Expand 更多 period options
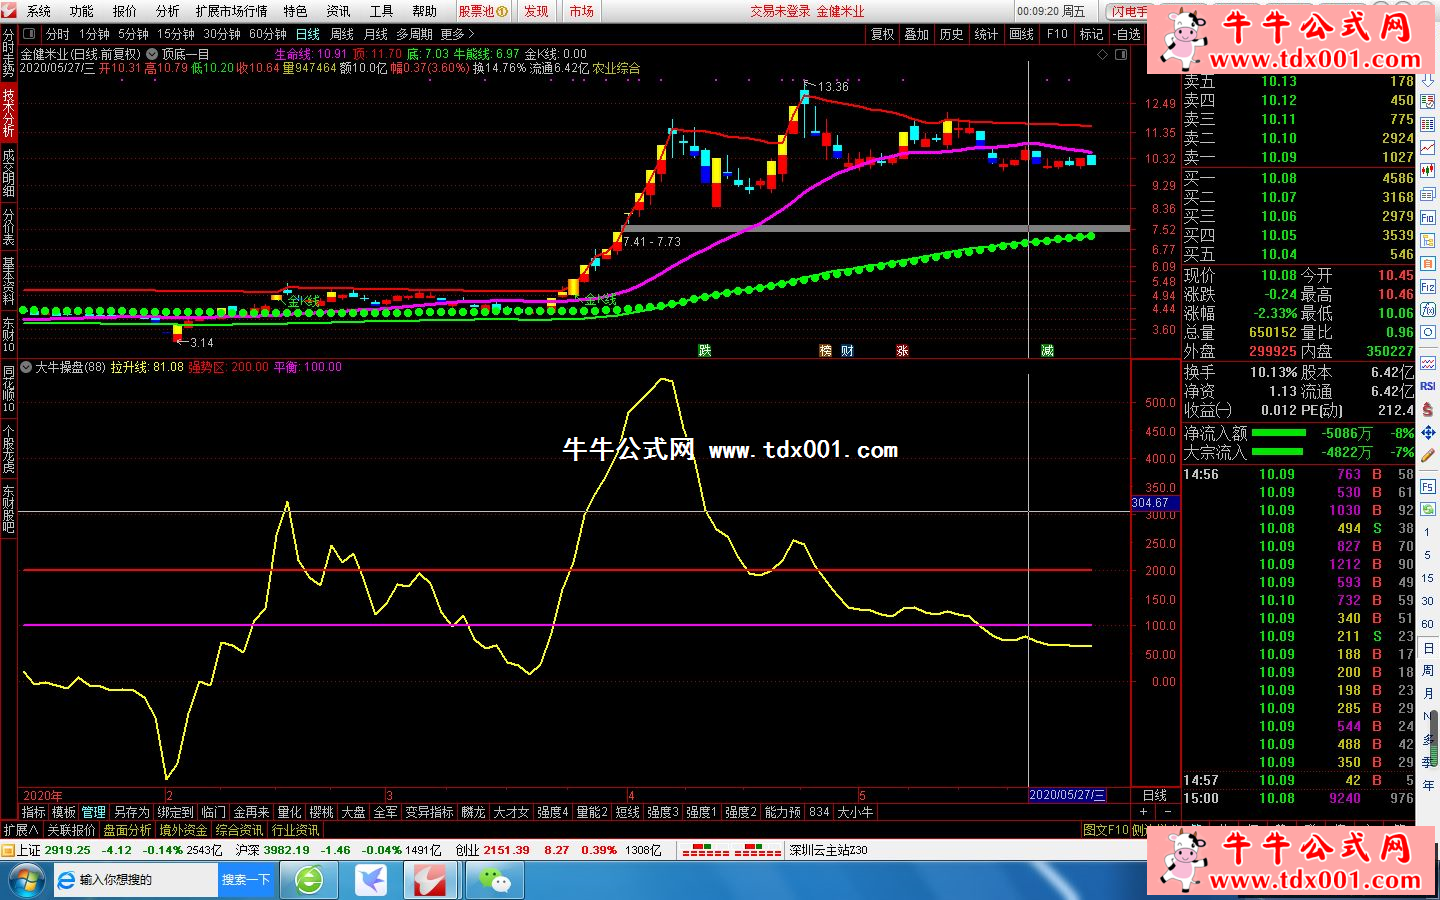The height and width of the screenshot is (900, 1440). coord(458,34)
